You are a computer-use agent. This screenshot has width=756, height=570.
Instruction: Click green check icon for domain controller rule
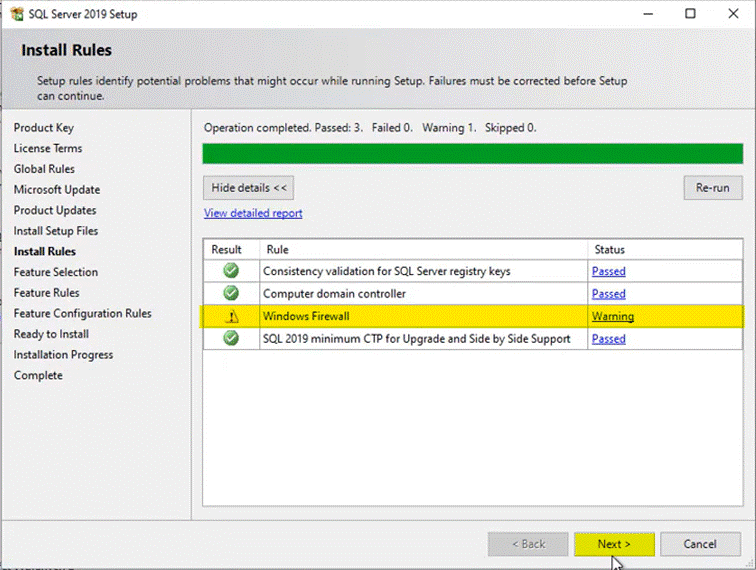231,293
